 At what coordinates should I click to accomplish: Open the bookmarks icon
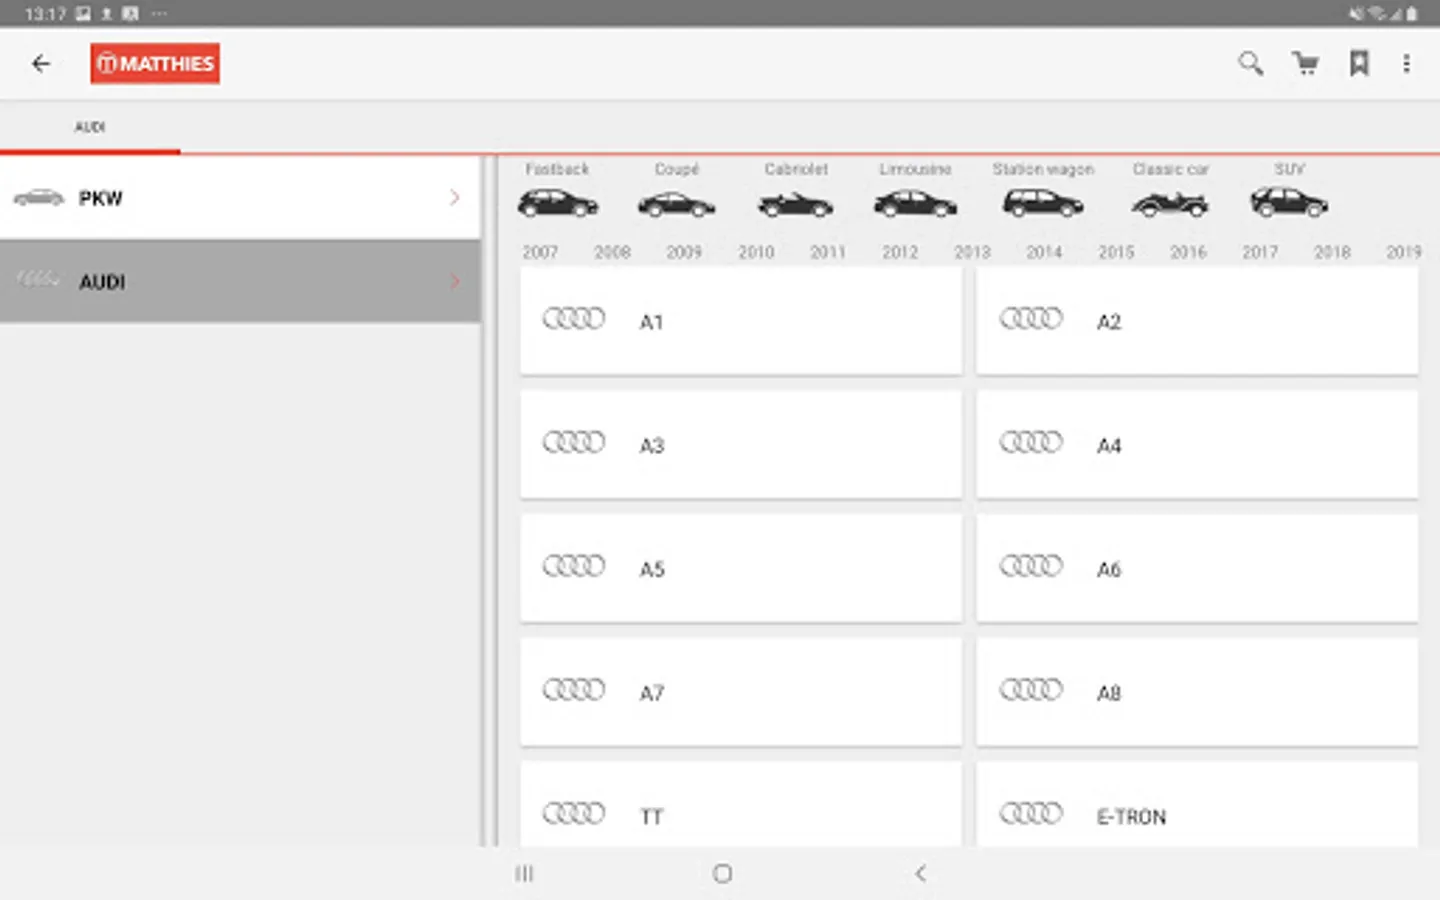point(1359,64)
